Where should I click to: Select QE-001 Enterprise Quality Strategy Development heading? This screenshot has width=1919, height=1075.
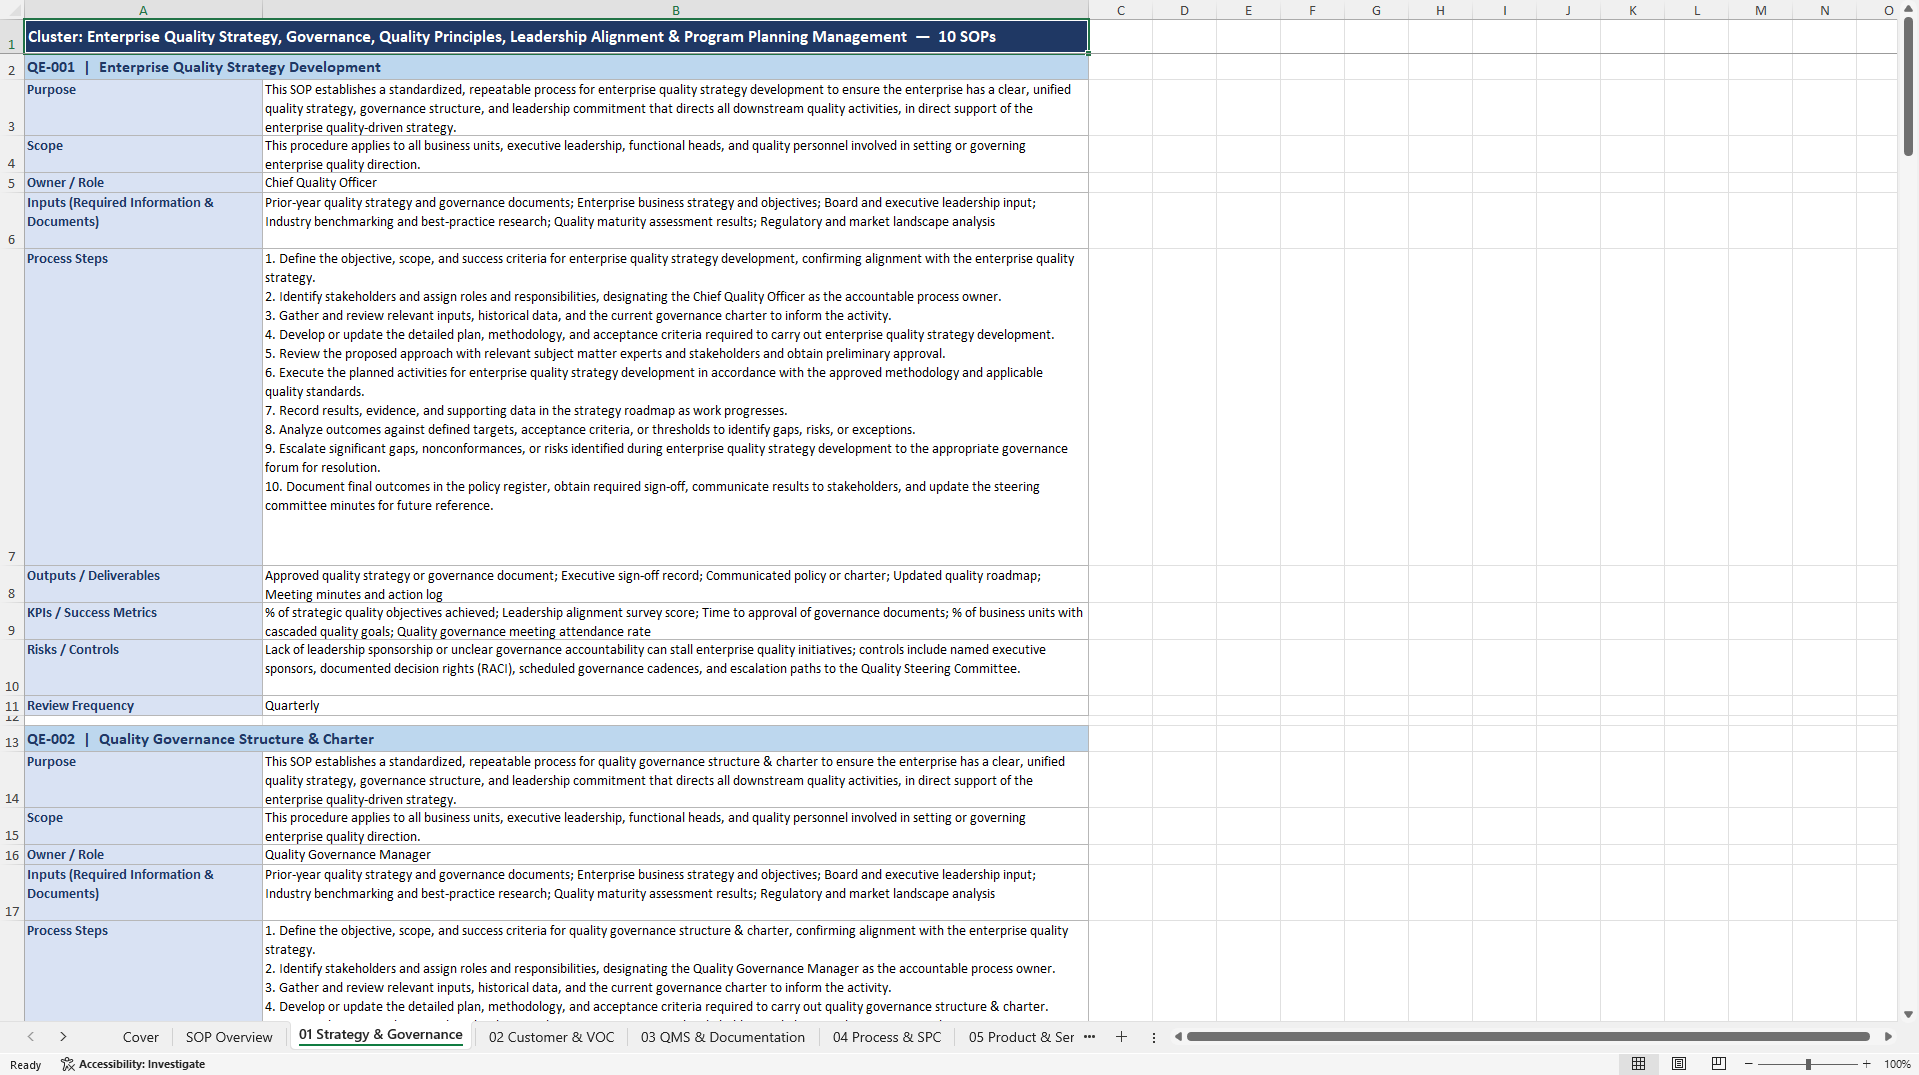coord(556,67)
